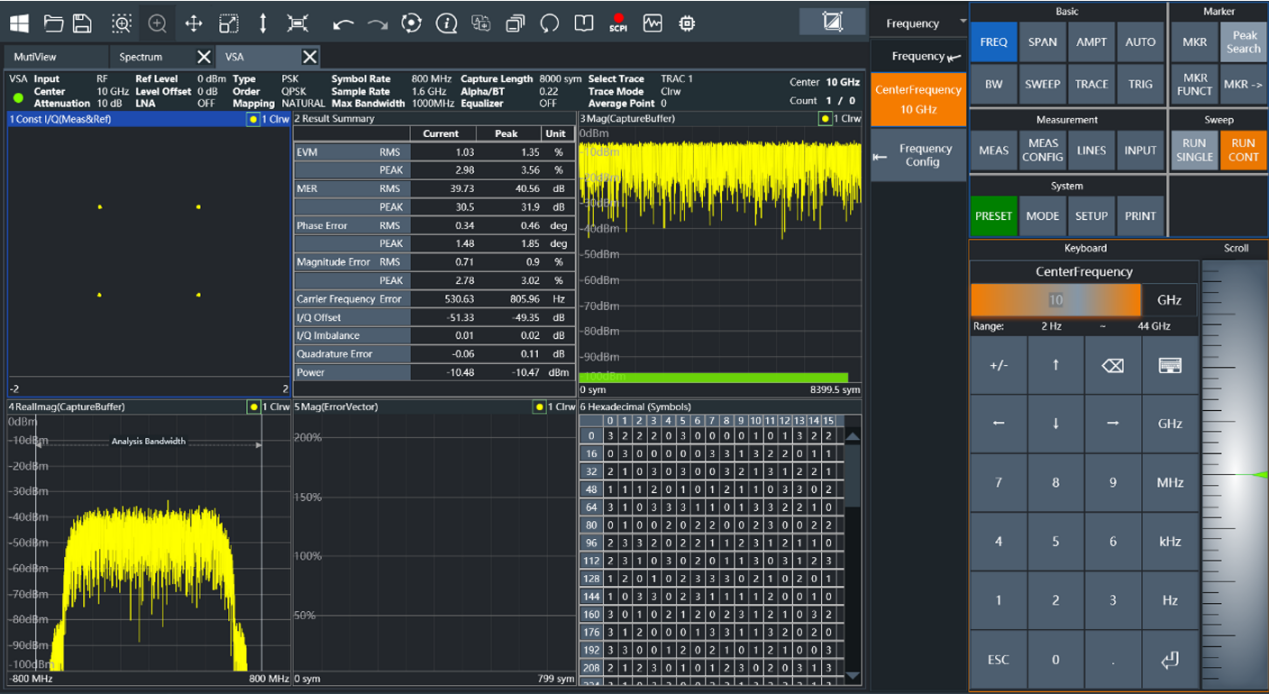Open the Frequency menu dropdown at top
Screen dimensions: 1269x694
click(x=919, y=23)
